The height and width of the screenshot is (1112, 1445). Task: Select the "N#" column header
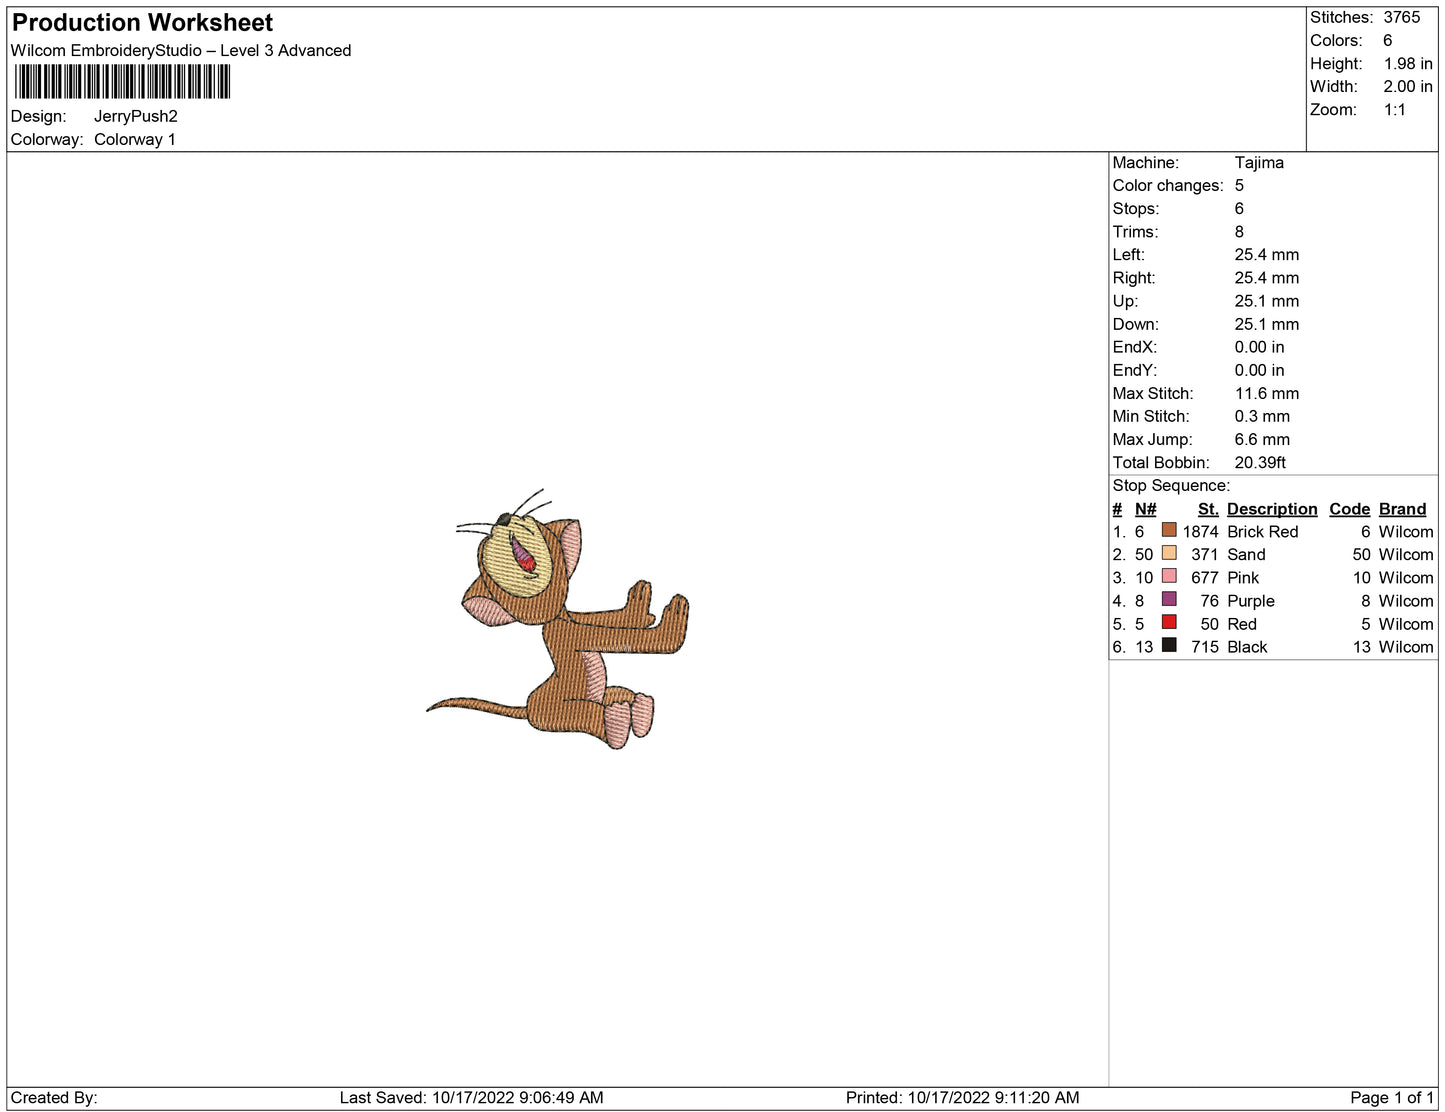1145,508
